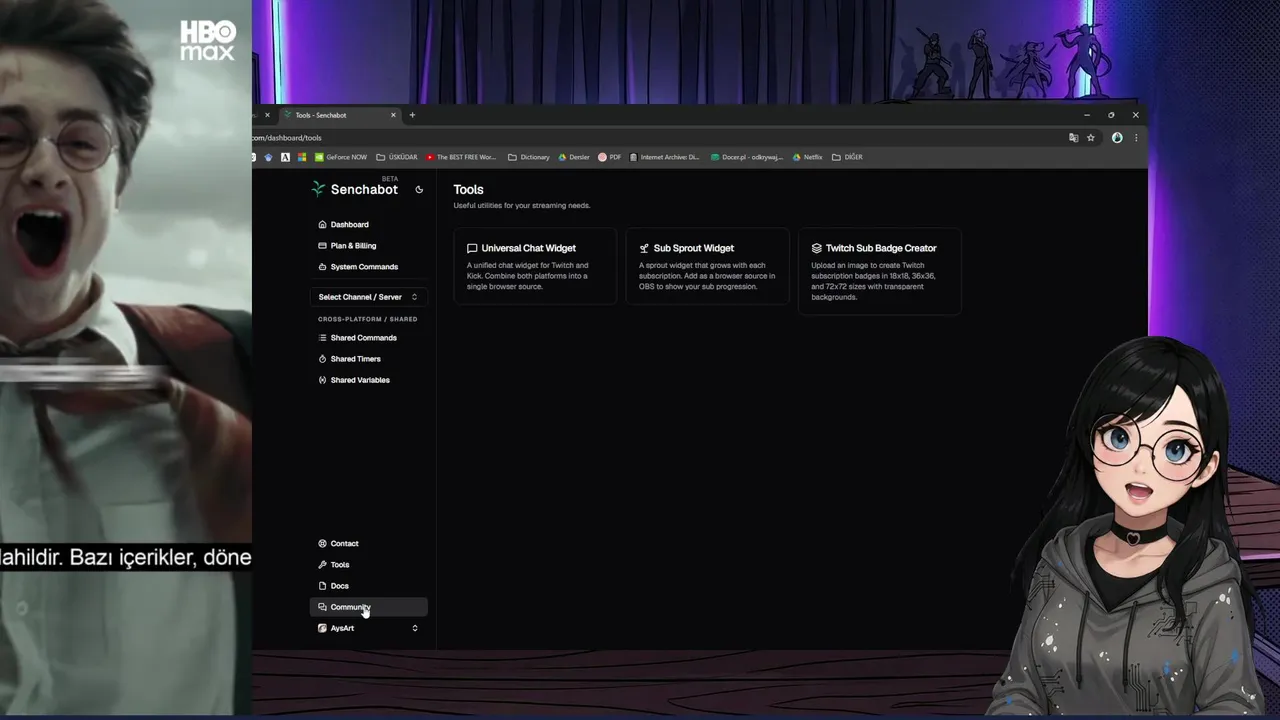Open Shared Timers

click(368, 359)
